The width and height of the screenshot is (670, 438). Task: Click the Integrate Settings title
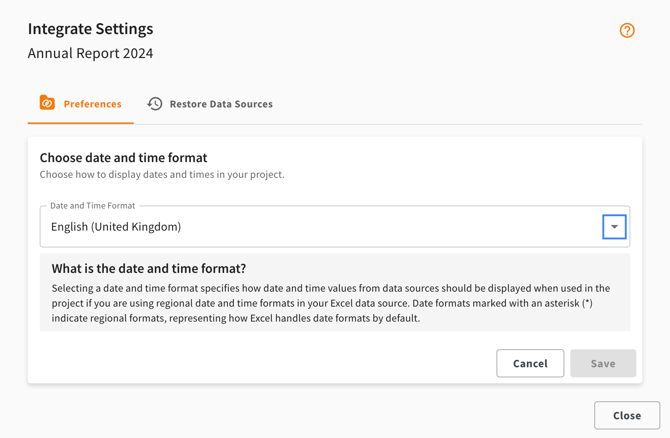point(91,29)
